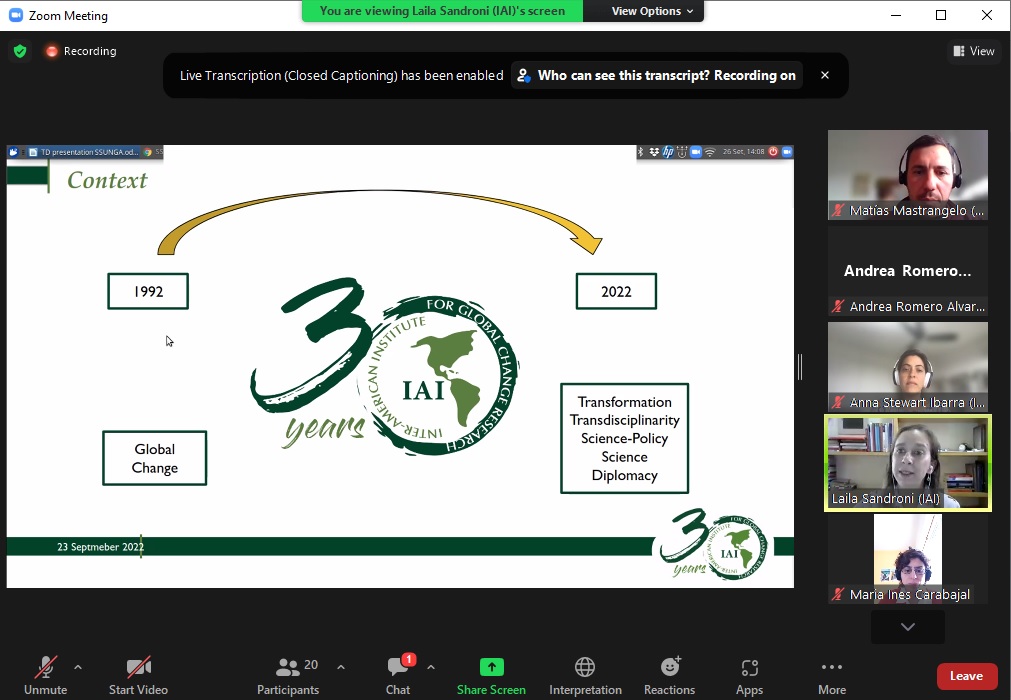Click the 2022 box on the shared slide

(616, 291)
